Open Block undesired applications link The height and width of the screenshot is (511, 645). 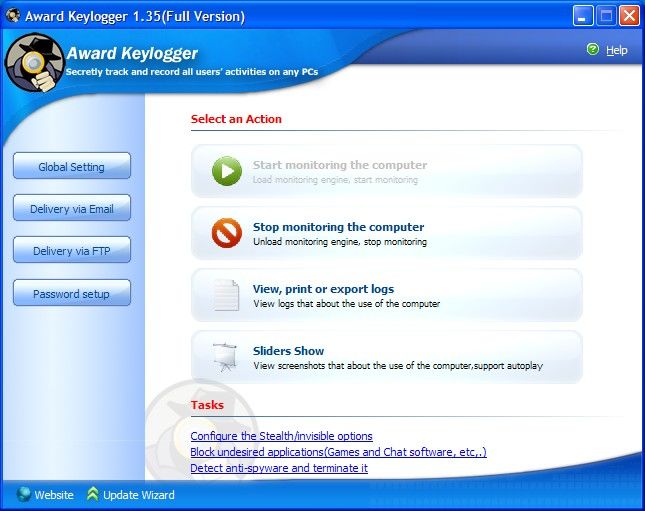tap(338, 452)
